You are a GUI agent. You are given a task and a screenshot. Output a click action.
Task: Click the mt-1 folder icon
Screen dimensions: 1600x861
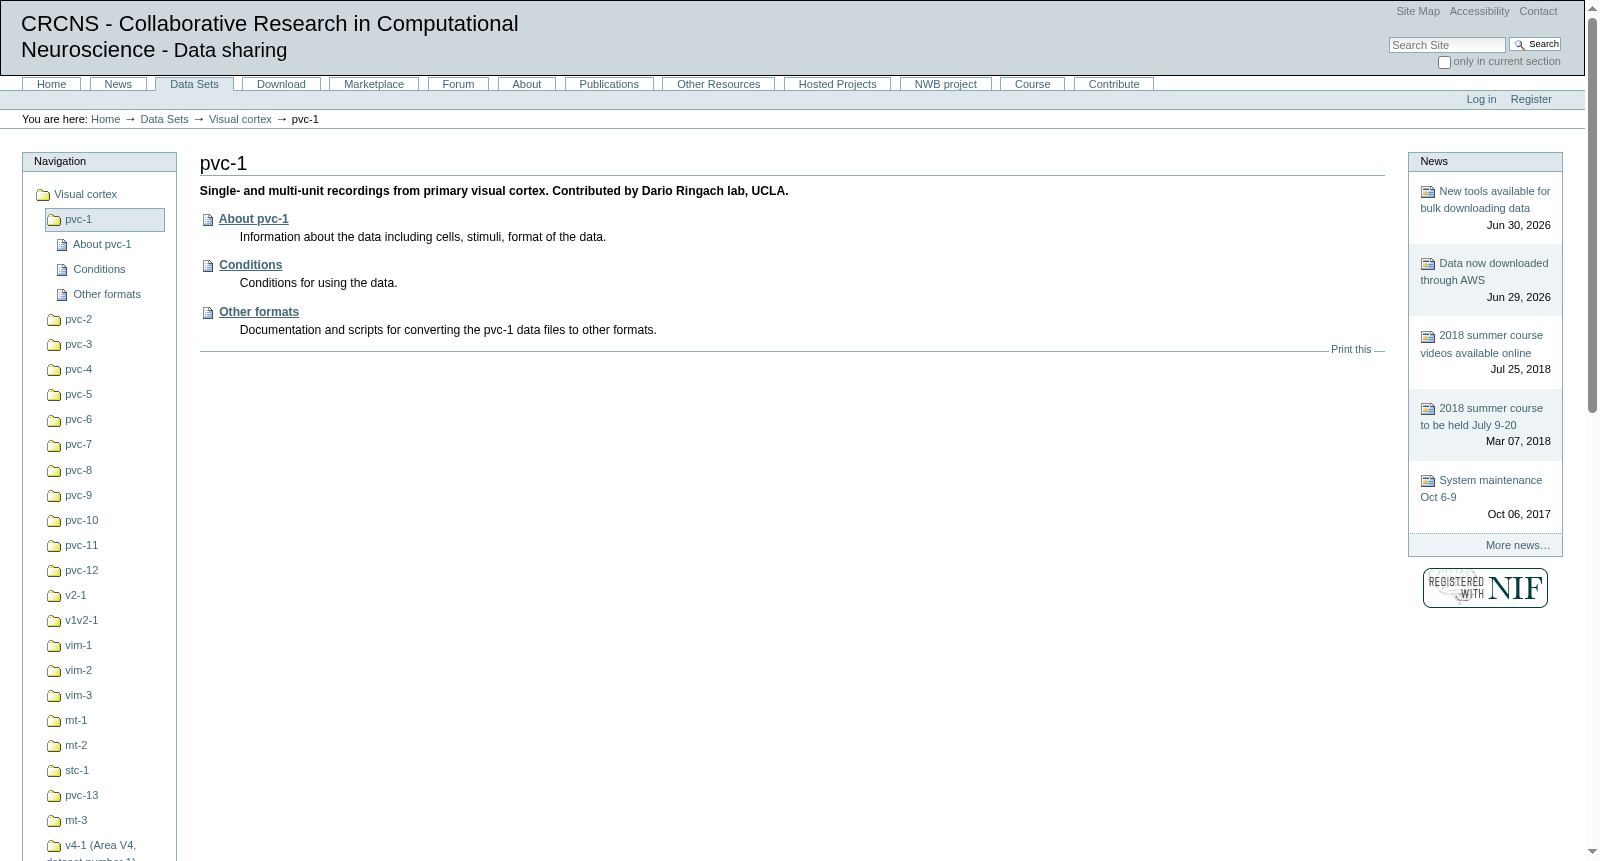point(54,721)
